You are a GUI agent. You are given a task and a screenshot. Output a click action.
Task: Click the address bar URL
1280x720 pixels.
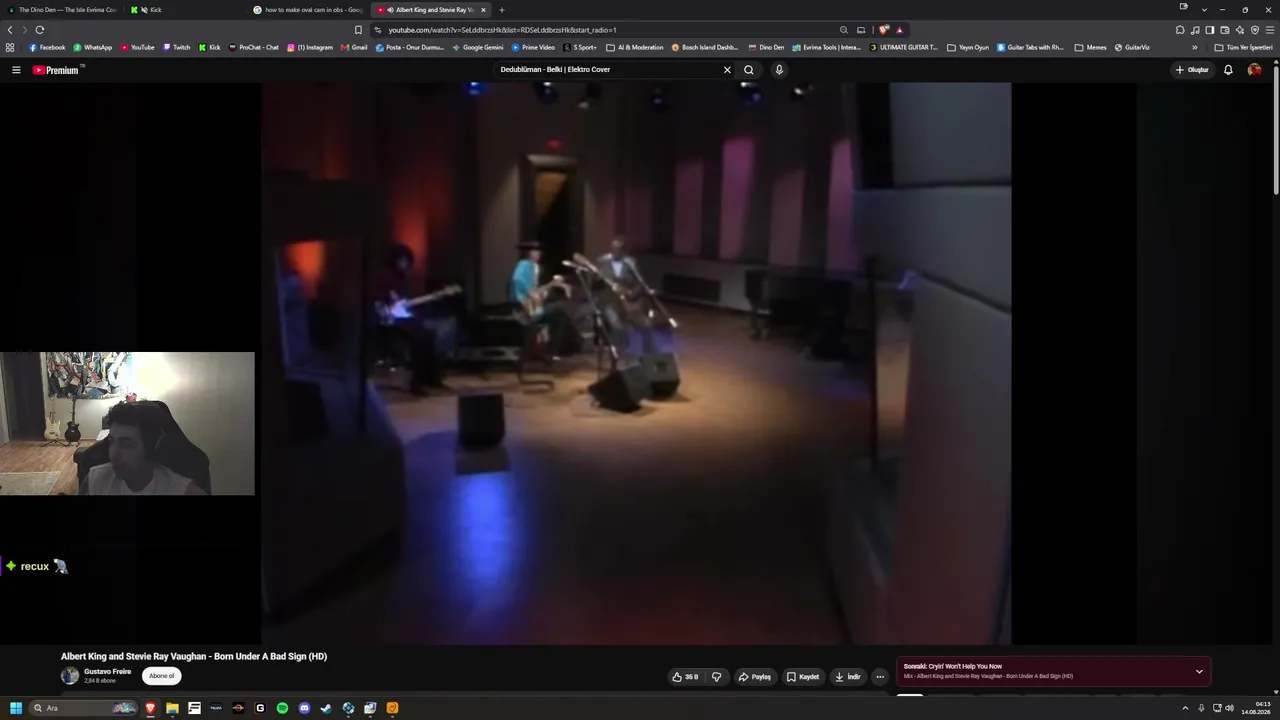click(x=502, y=30)
